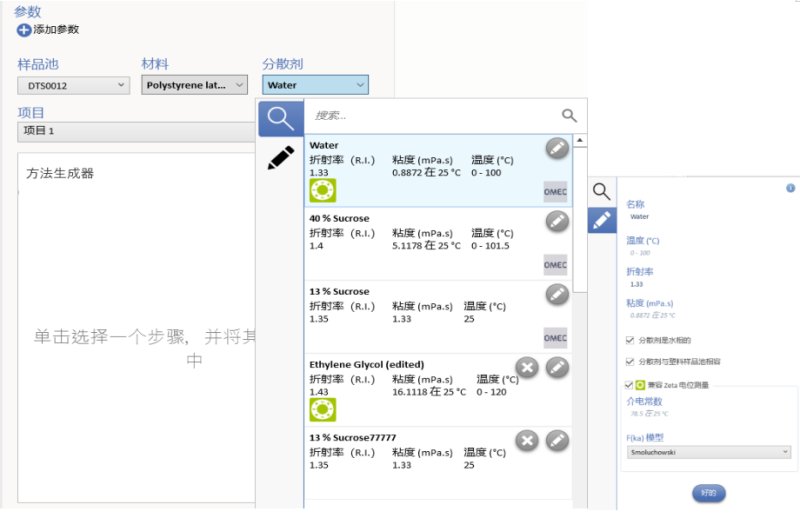800x518 pixels.
Task: Open the Smoluchowski F(ka) model dropdown
Action: 708,452
